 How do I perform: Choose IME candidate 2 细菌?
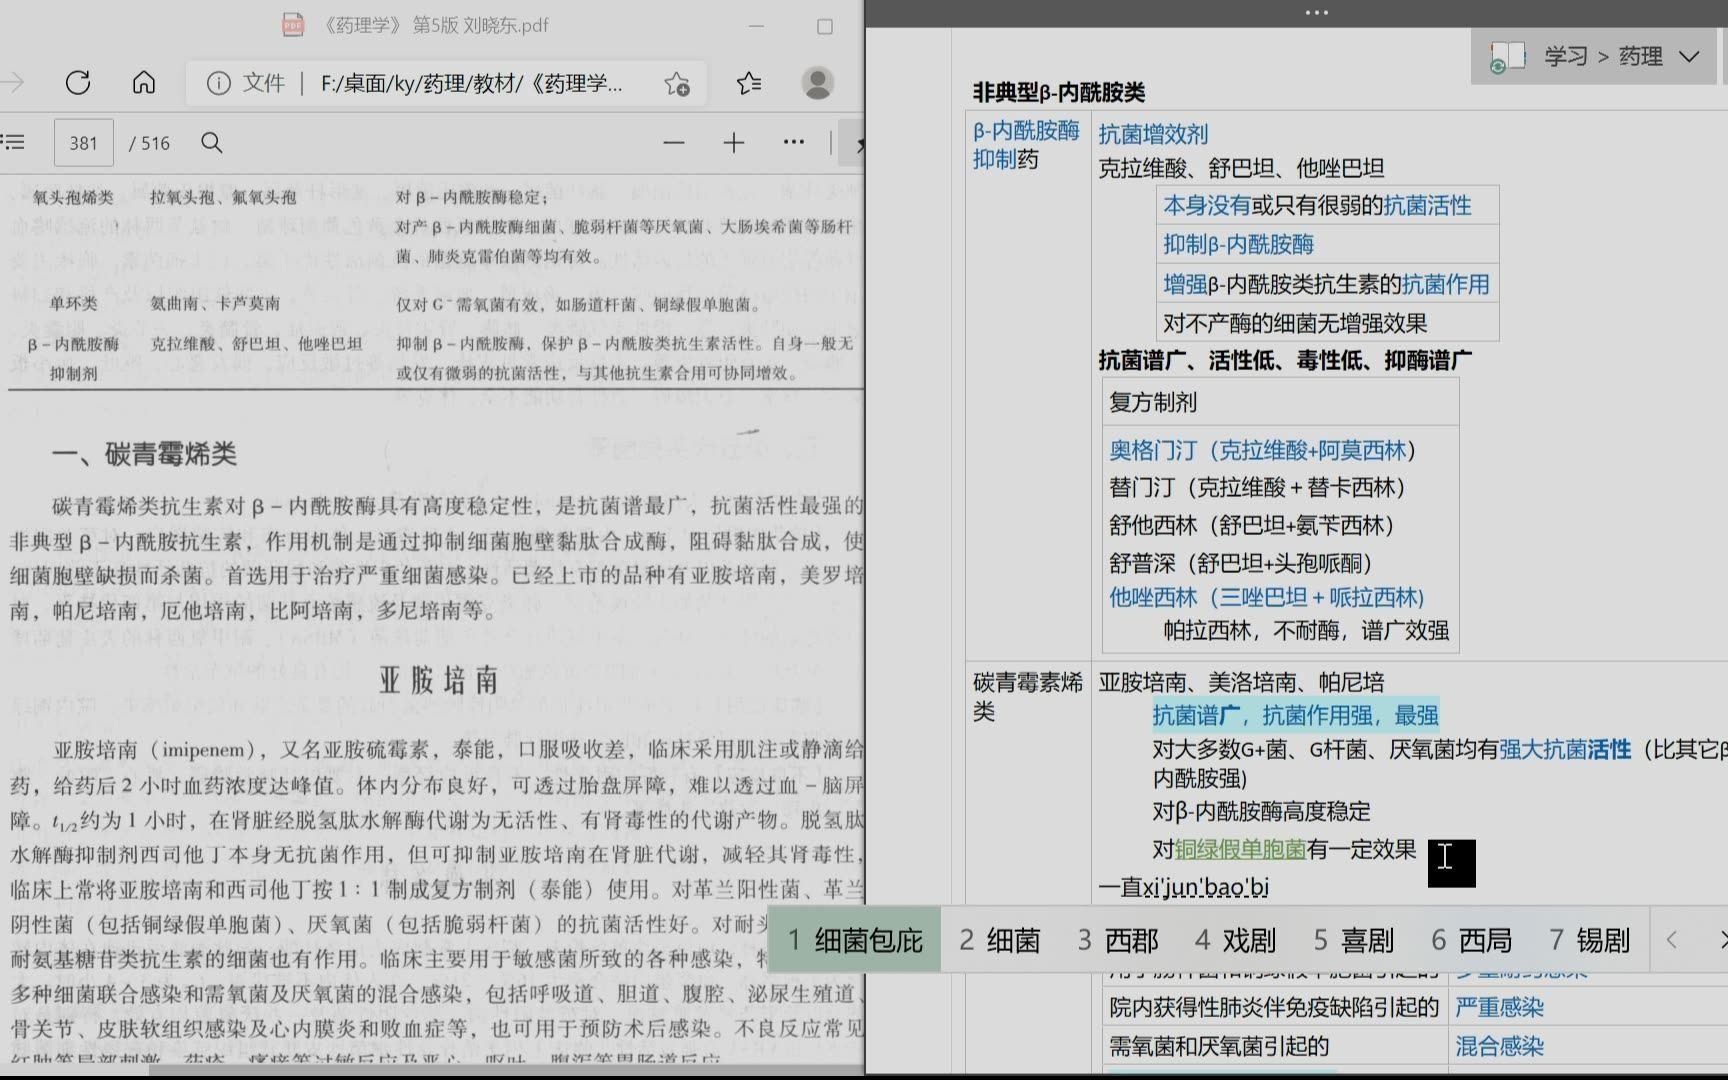click(1000, 940)
